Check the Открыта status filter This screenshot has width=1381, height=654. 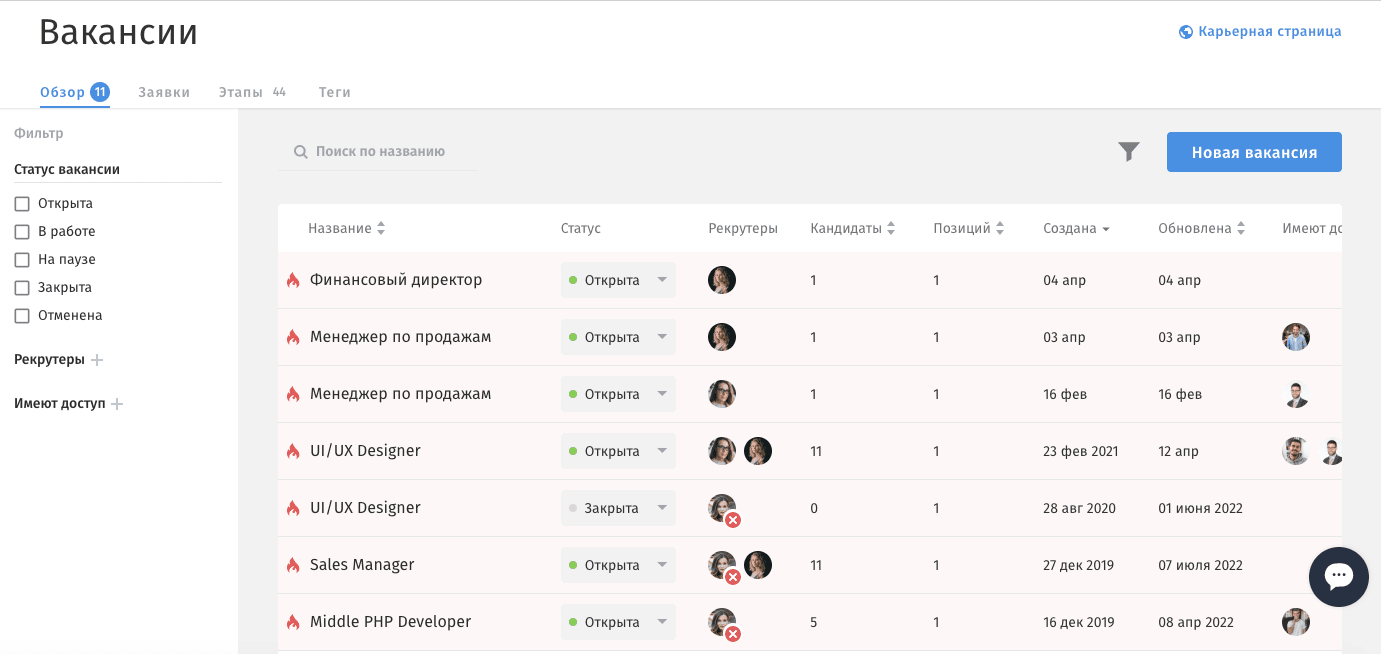point(22,204)
